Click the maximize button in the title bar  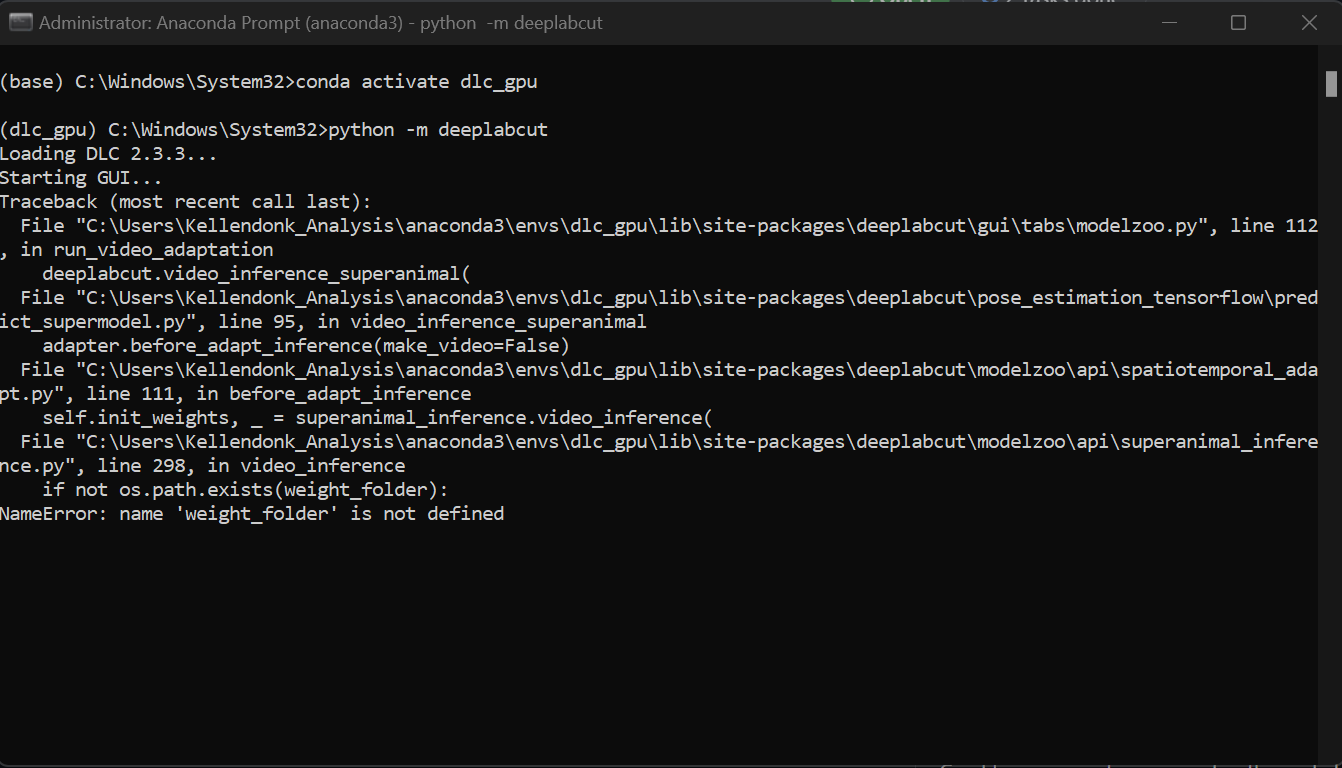(1238, 22)
